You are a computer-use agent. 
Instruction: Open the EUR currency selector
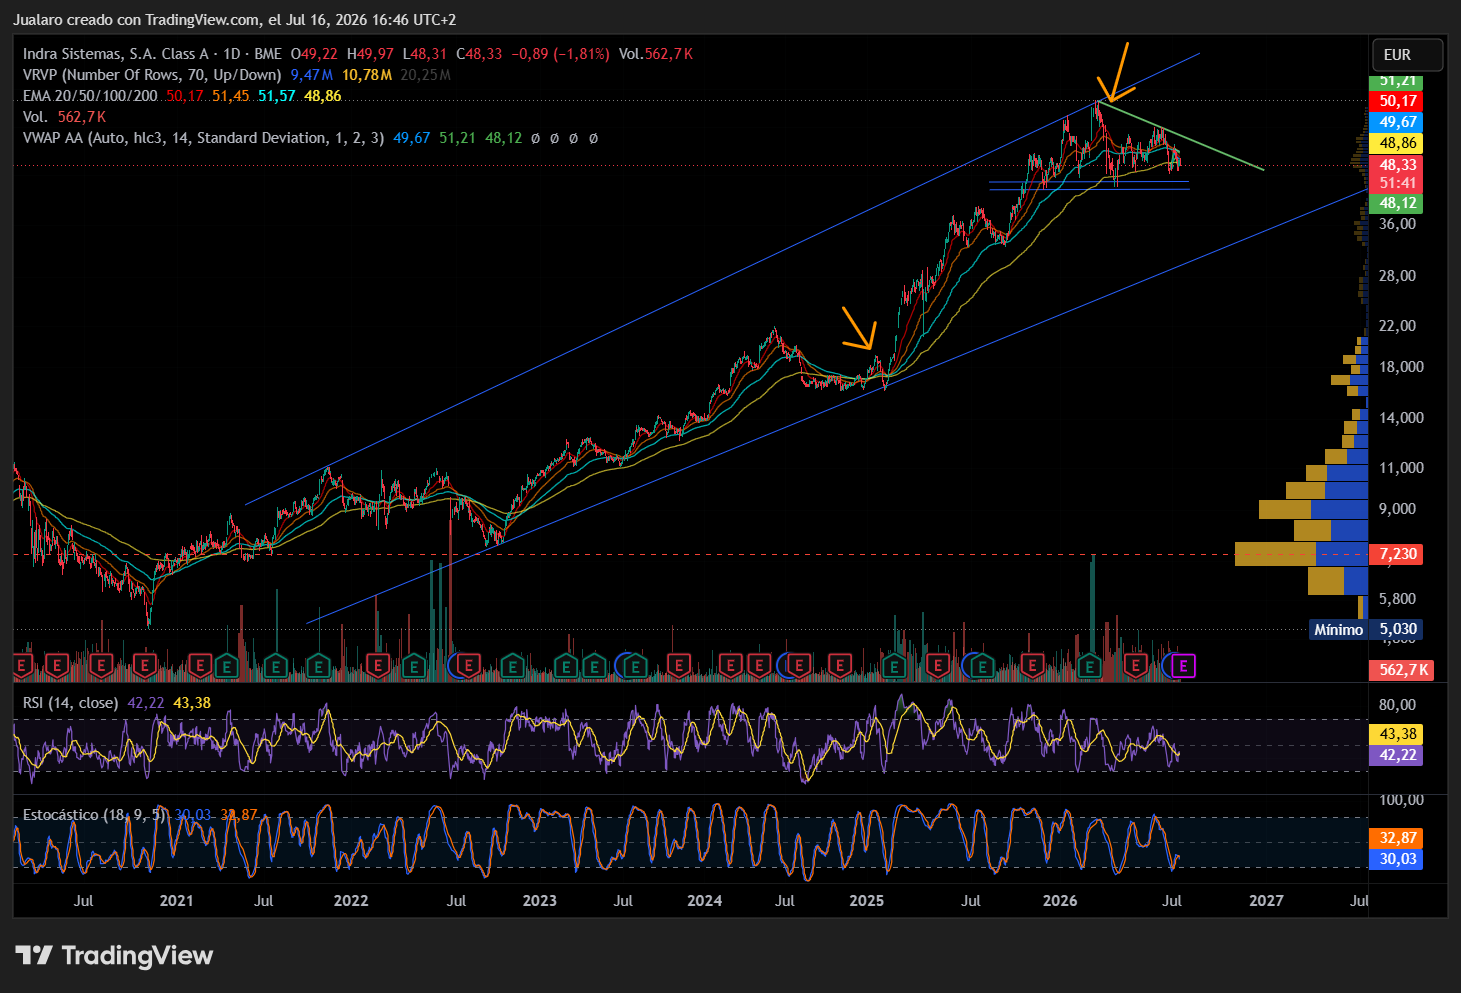(1407, 55)
